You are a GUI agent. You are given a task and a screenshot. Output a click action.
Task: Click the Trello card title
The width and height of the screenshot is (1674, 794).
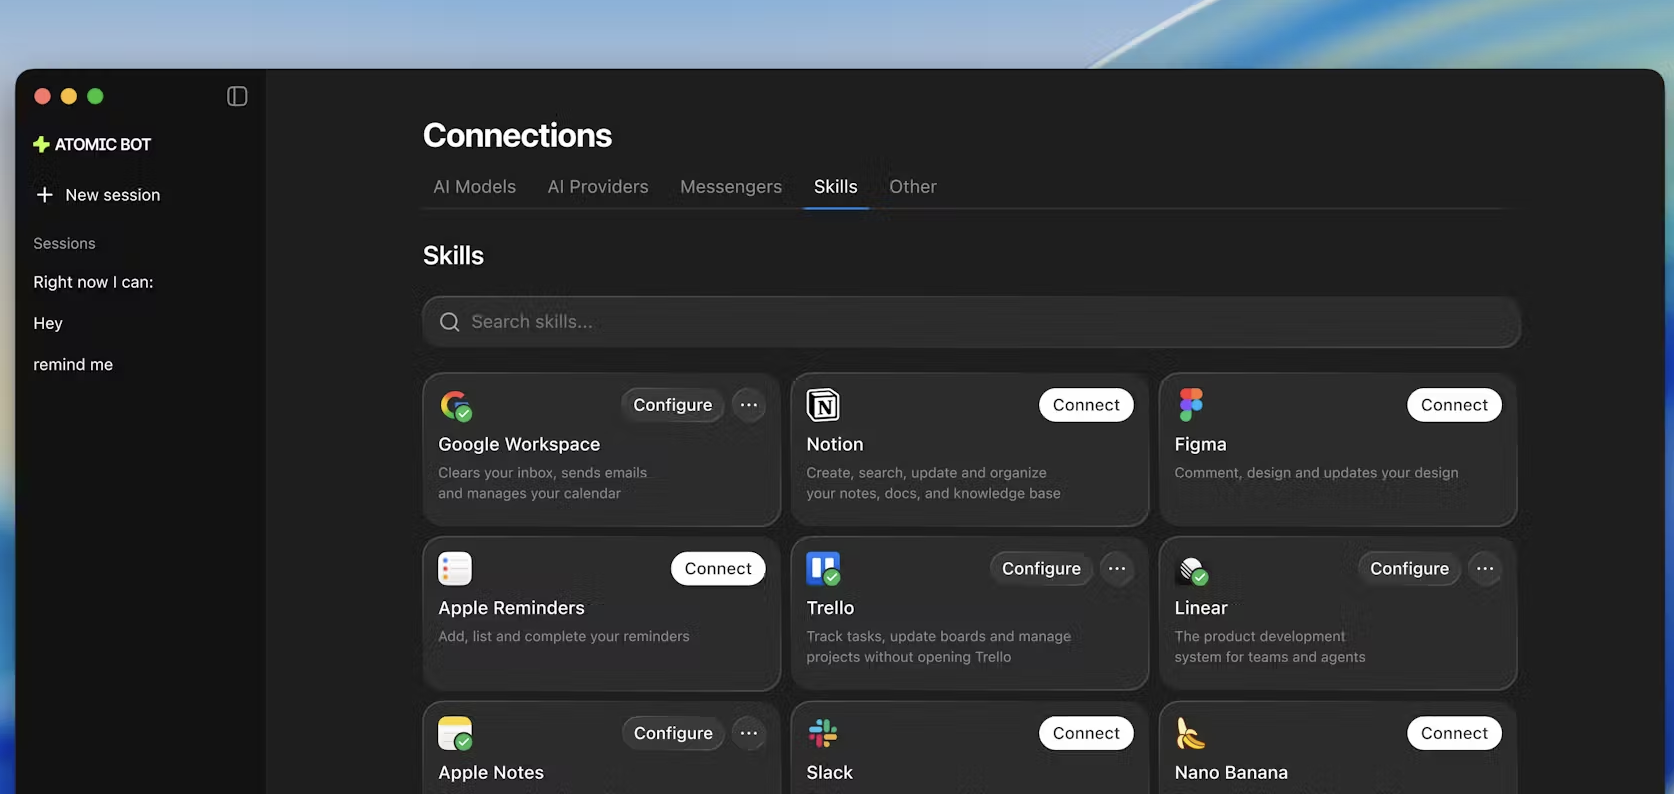pyautogui.click(x=830, y=608)
